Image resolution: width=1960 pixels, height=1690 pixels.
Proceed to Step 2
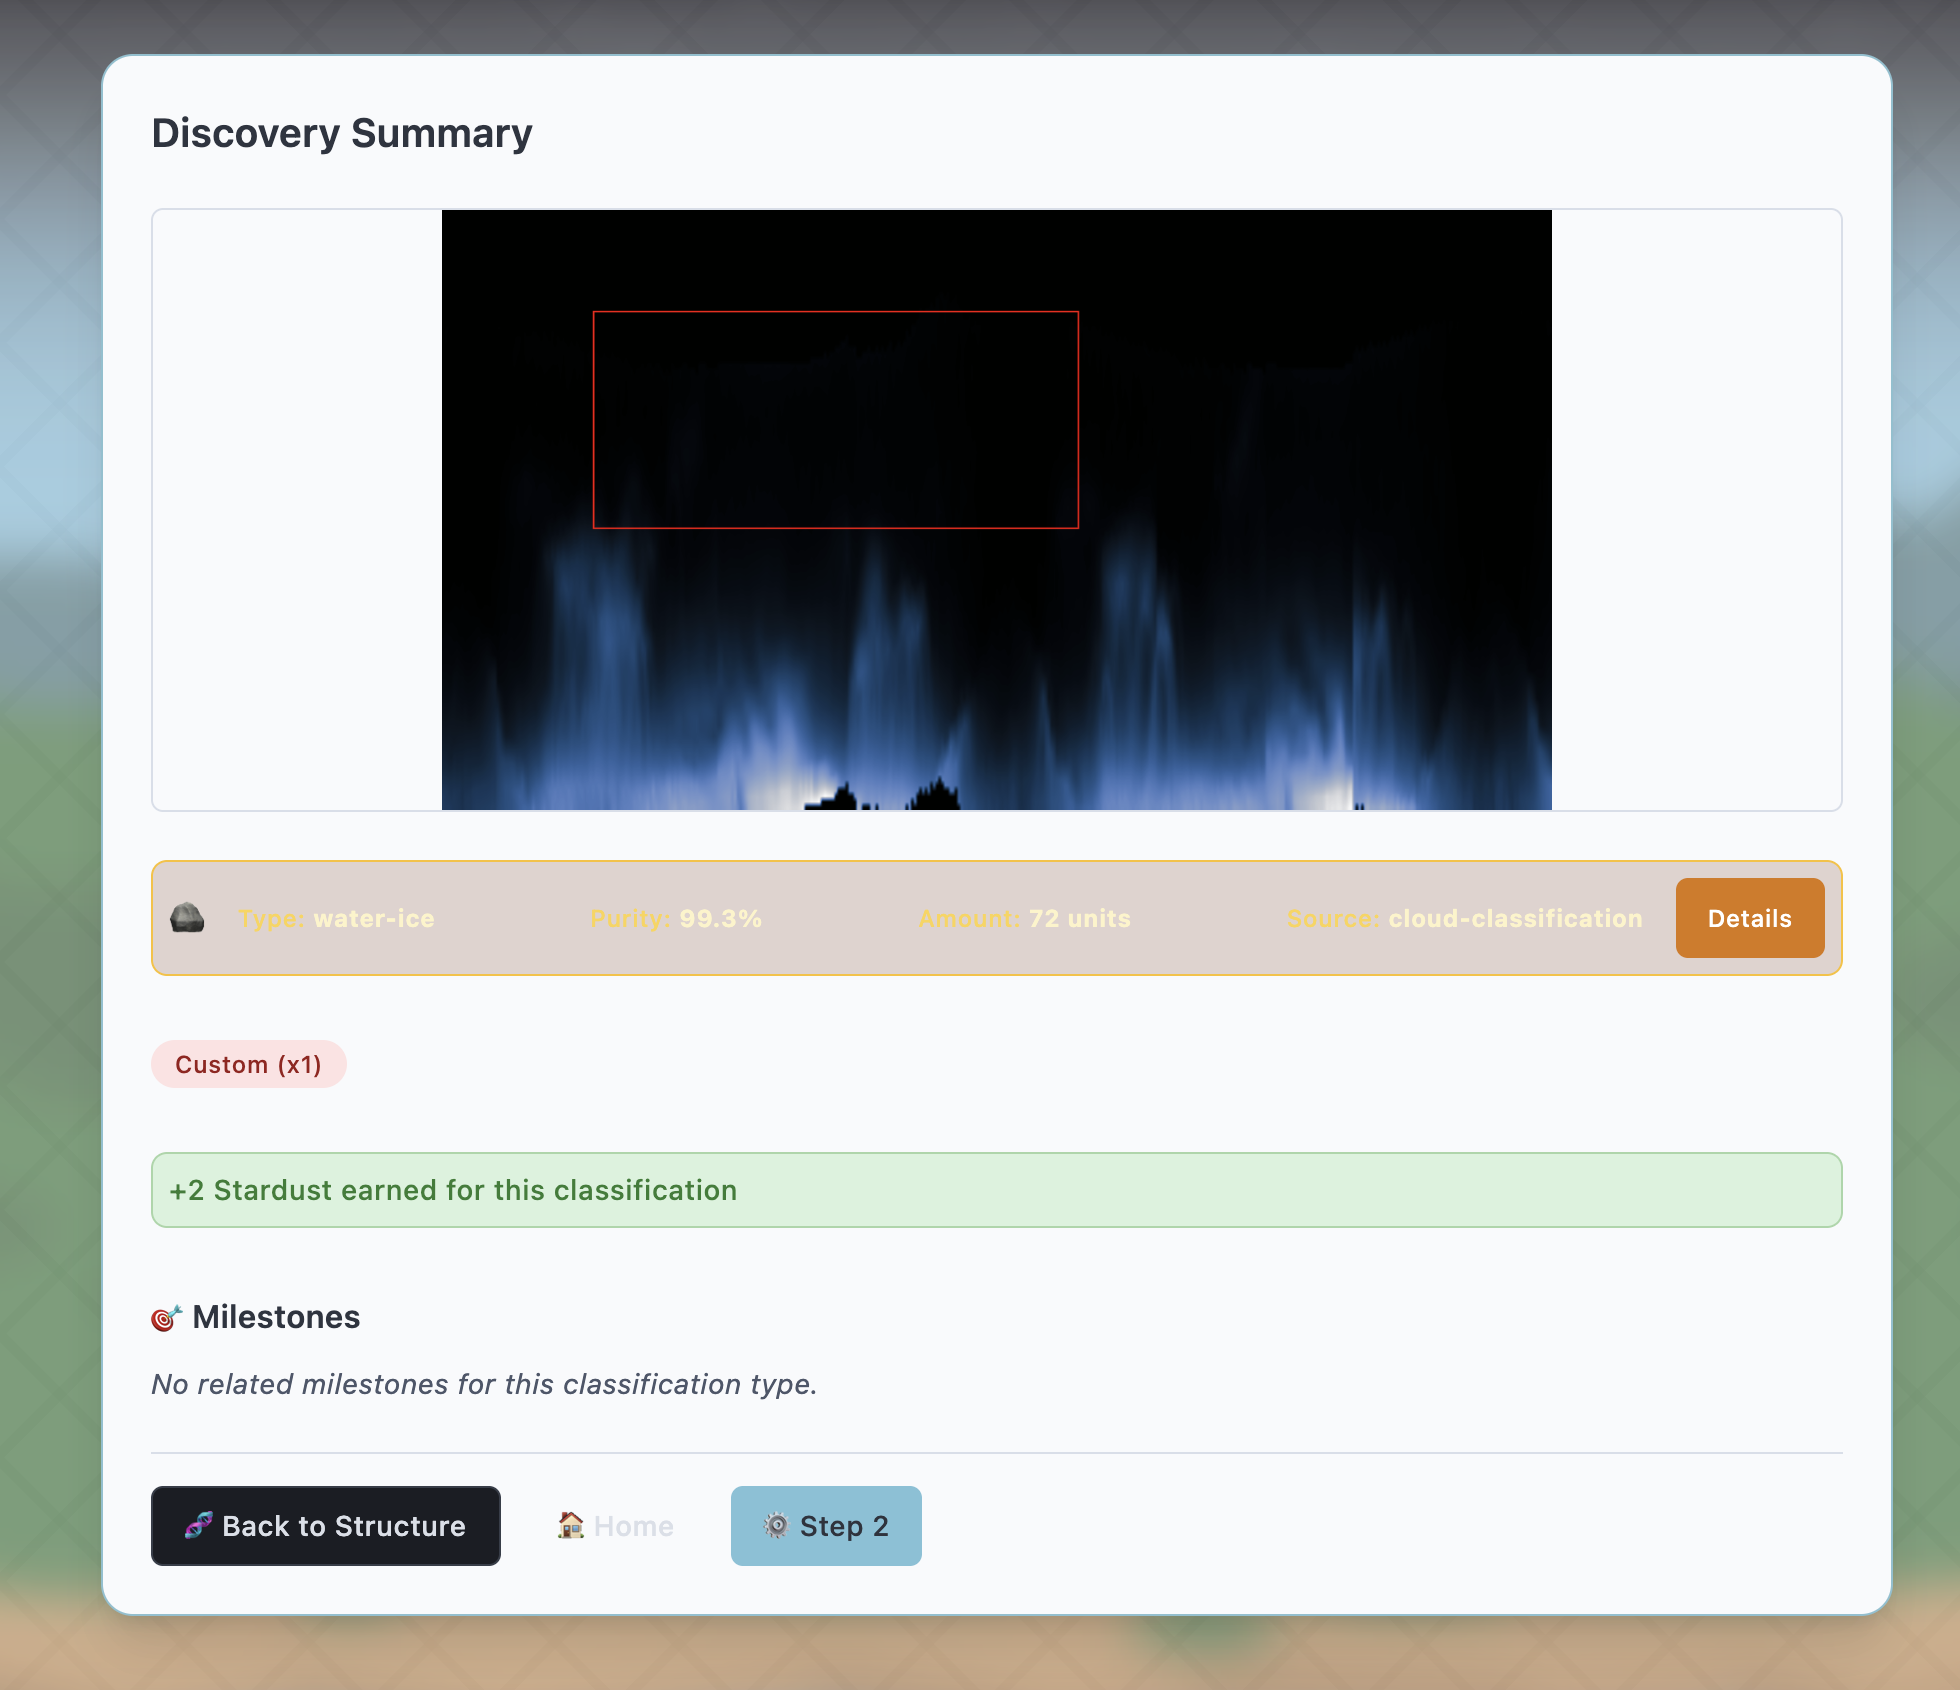point(826,1526)
